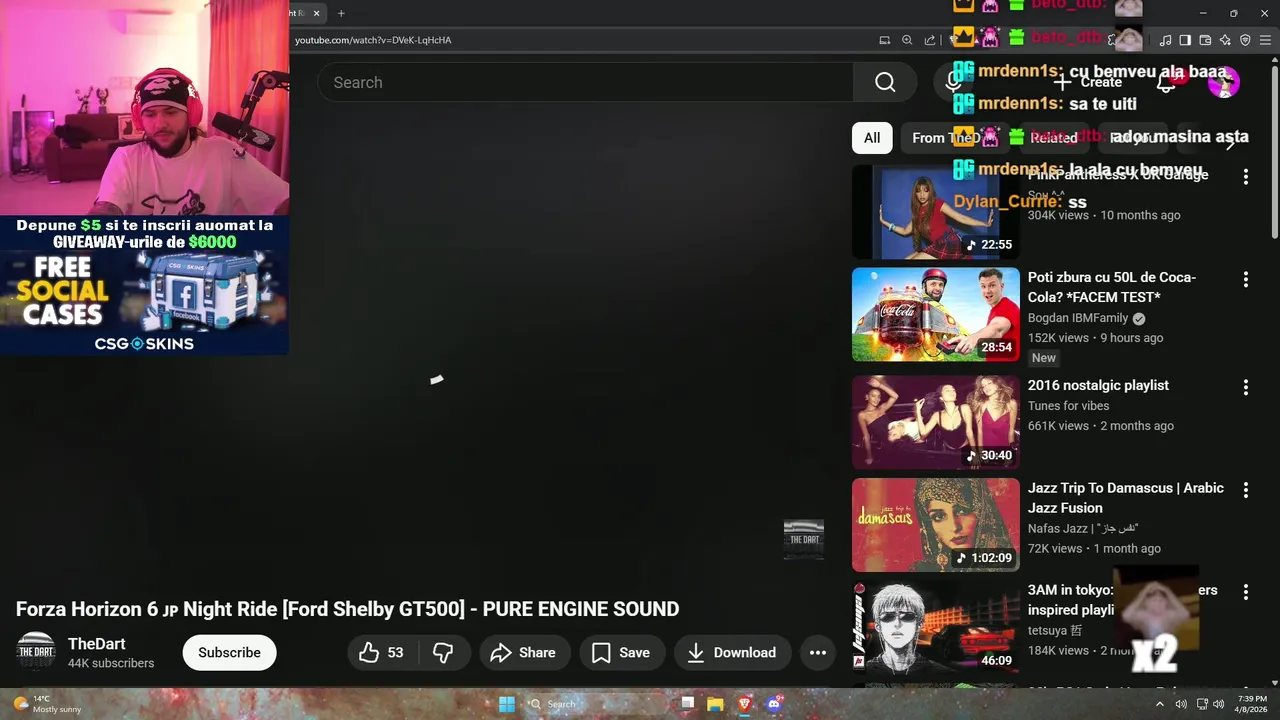Image resolution: width=1280 pixels, height=720 pixels.
Task: Click the browser share page icon
Action: 930,40
